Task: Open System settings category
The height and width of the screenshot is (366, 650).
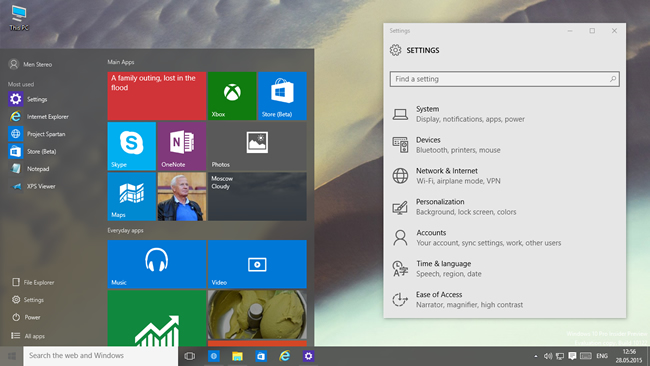Action: [x=504, y=114]
